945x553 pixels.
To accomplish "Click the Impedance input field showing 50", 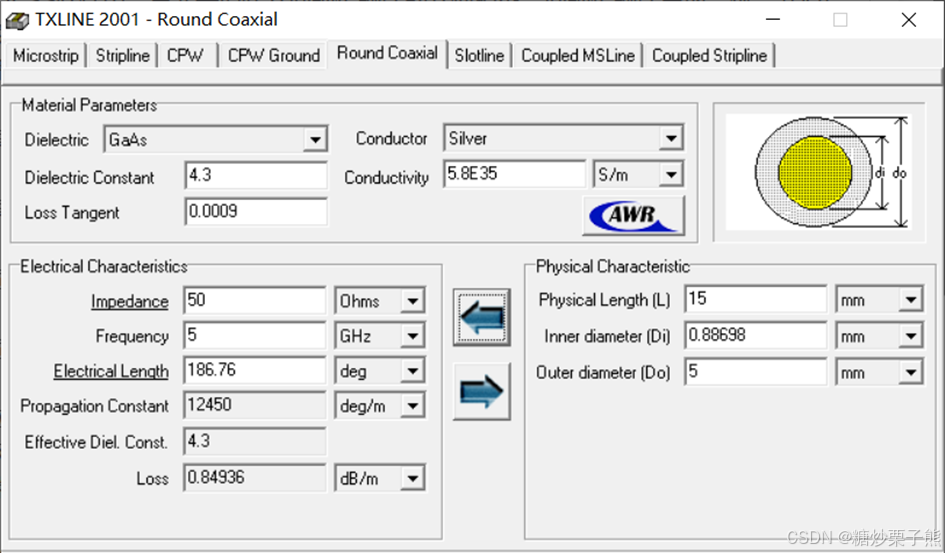I will [x=254, y=300].
